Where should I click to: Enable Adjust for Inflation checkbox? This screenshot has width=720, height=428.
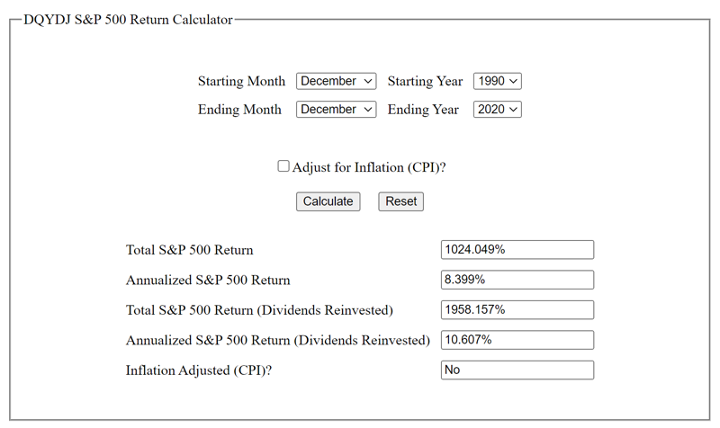[283, 166]
